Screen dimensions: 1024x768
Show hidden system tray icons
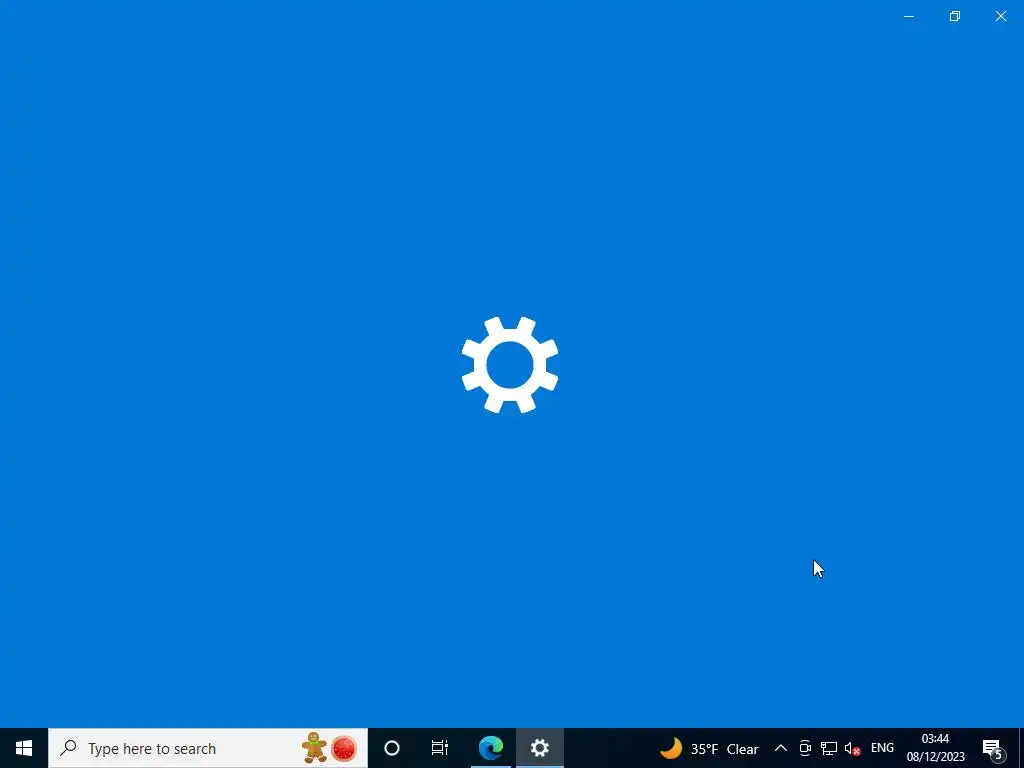click(780, 748)
